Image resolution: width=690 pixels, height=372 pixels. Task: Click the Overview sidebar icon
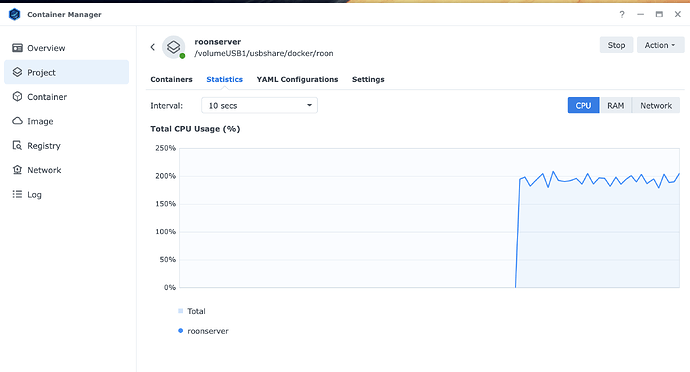(17, 48)
